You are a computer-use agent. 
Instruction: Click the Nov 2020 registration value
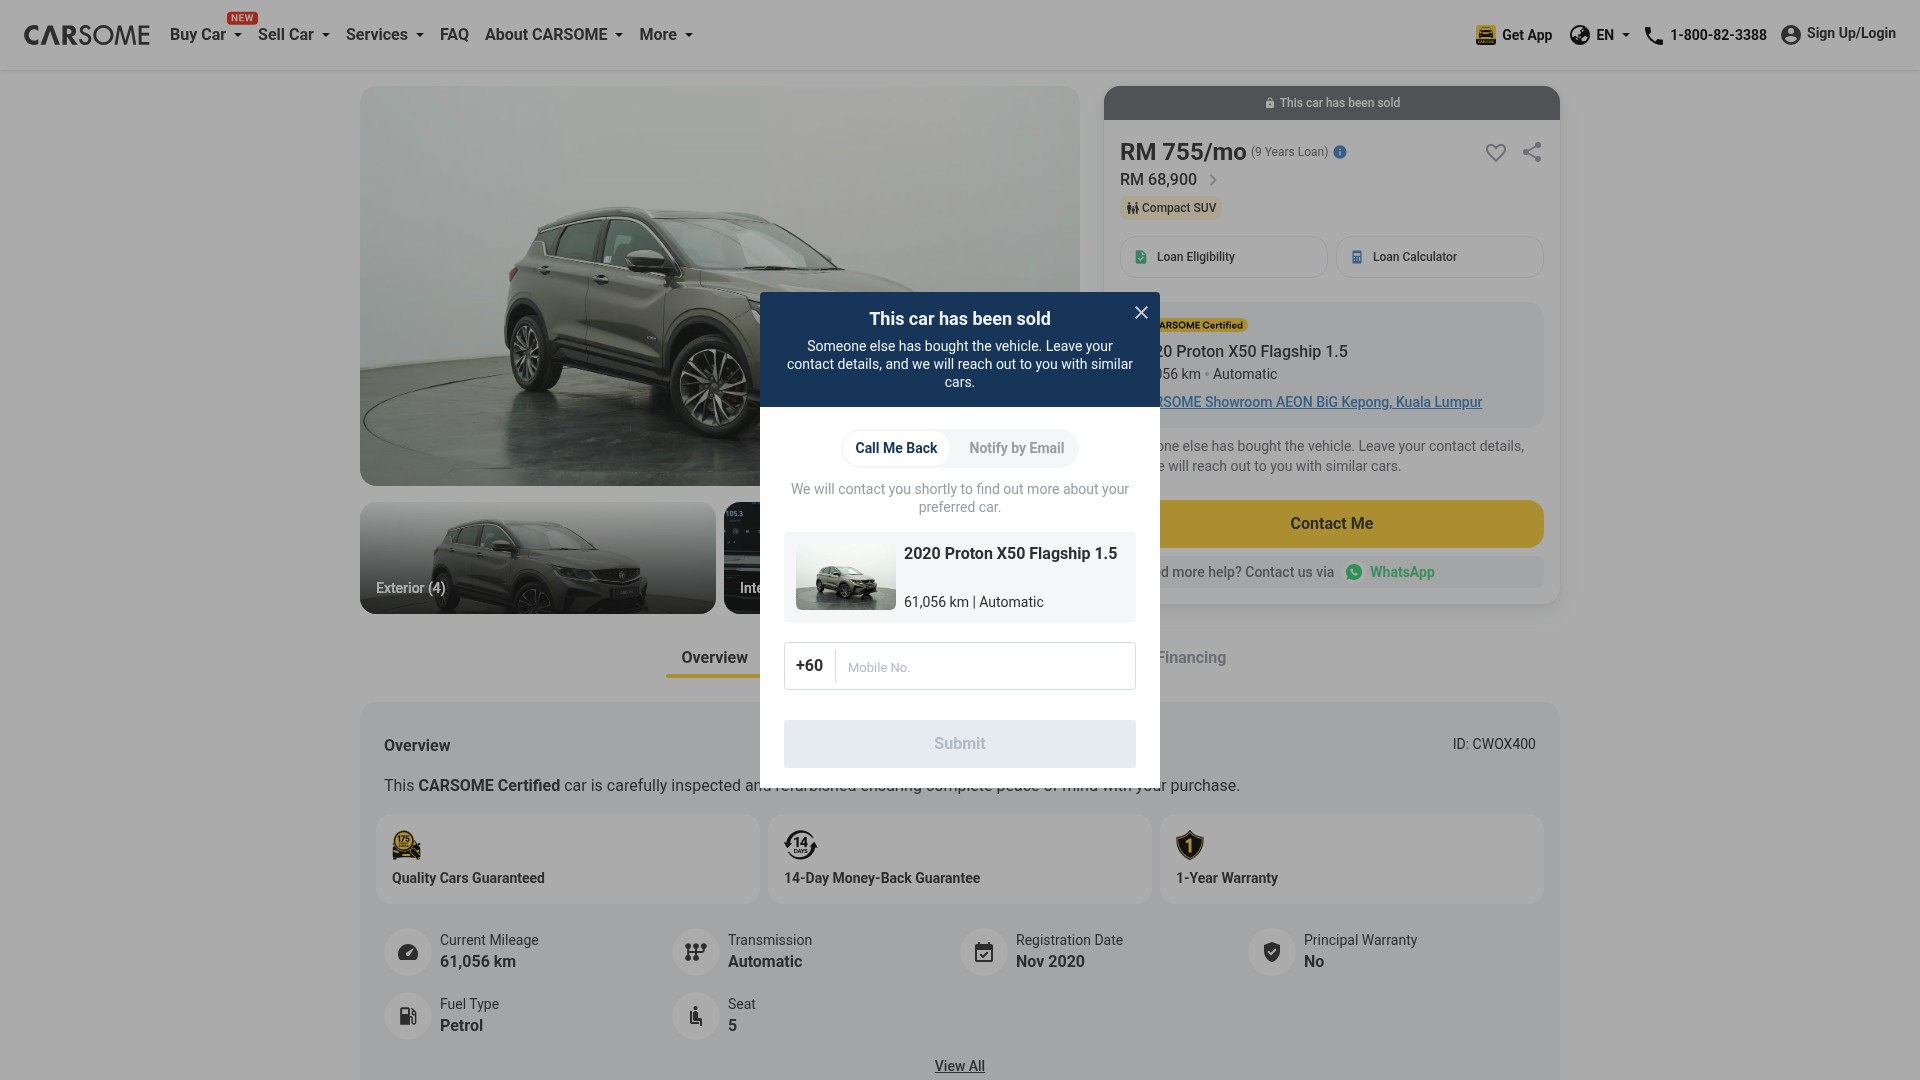(1050, 962)
